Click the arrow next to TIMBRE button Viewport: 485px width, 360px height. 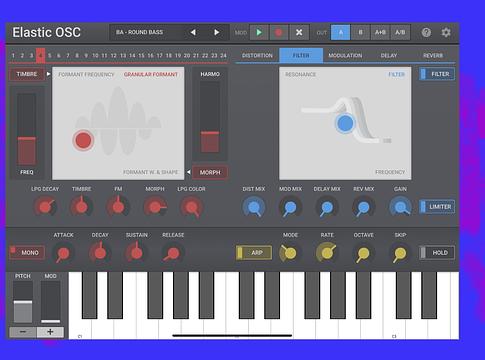click(x=49, y=74)
